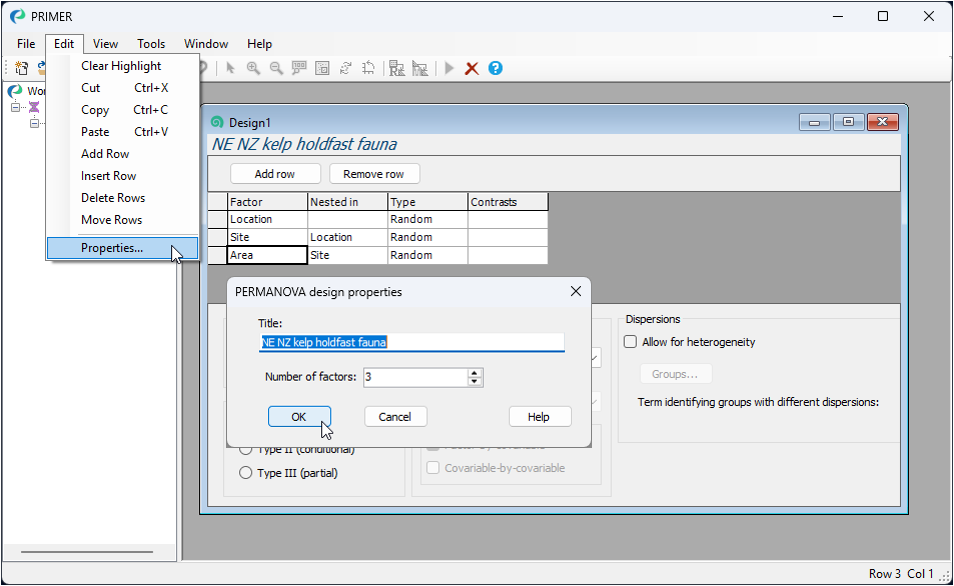The width and height of the screenshot is (954, 586).
Task: Choose Properties... from the Edit menu
Action: click(112, 248)
